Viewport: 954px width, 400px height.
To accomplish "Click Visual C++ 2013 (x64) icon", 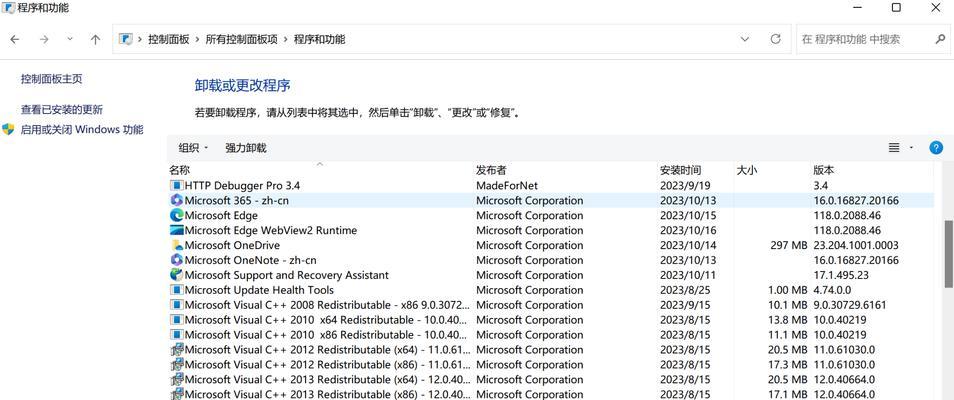I will 176,379.
